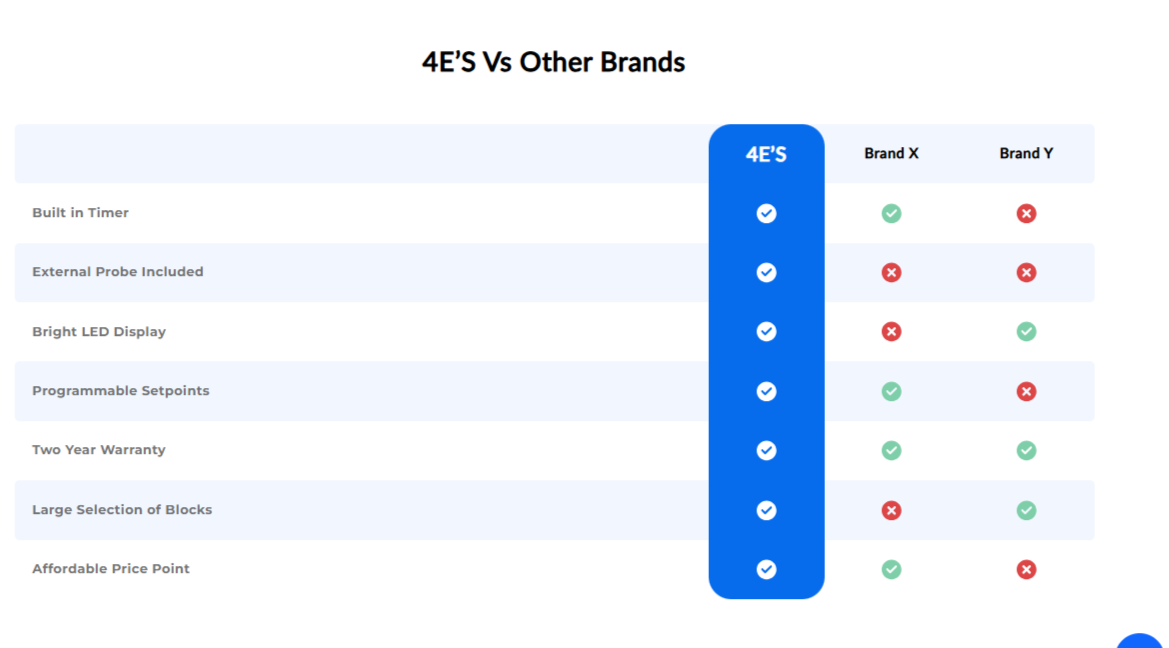Click Brand X green check for Built in Timer
Viewport: 1169px width, 648px height.
[x=891, y=213]
